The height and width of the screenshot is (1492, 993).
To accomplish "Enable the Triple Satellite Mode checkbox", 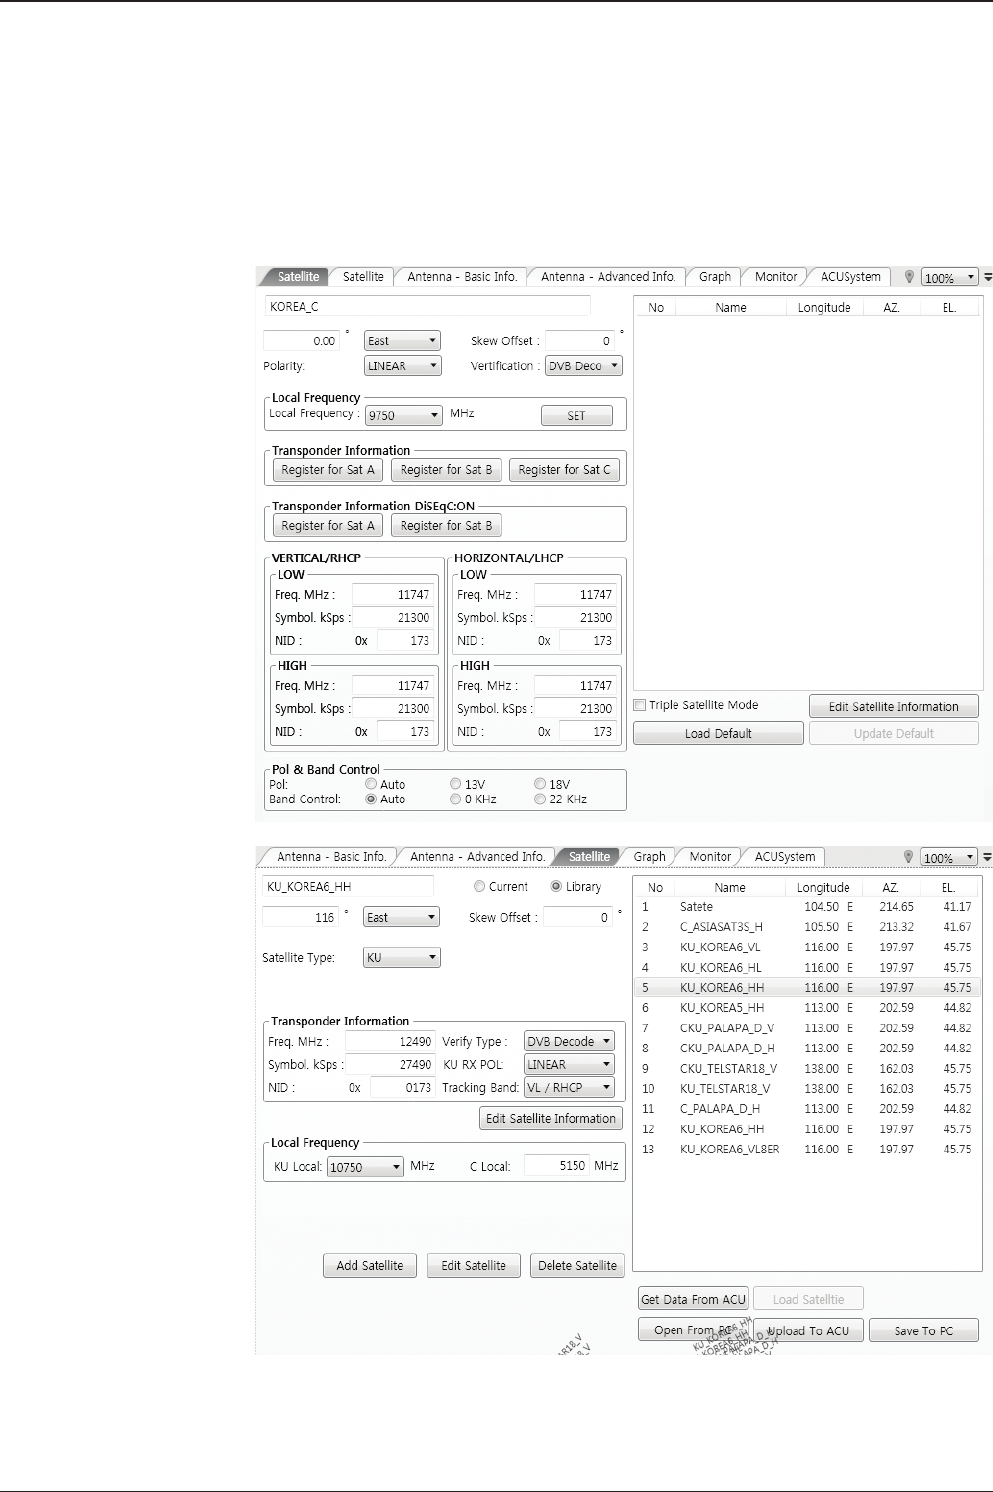I will click(x=640, y=705).
